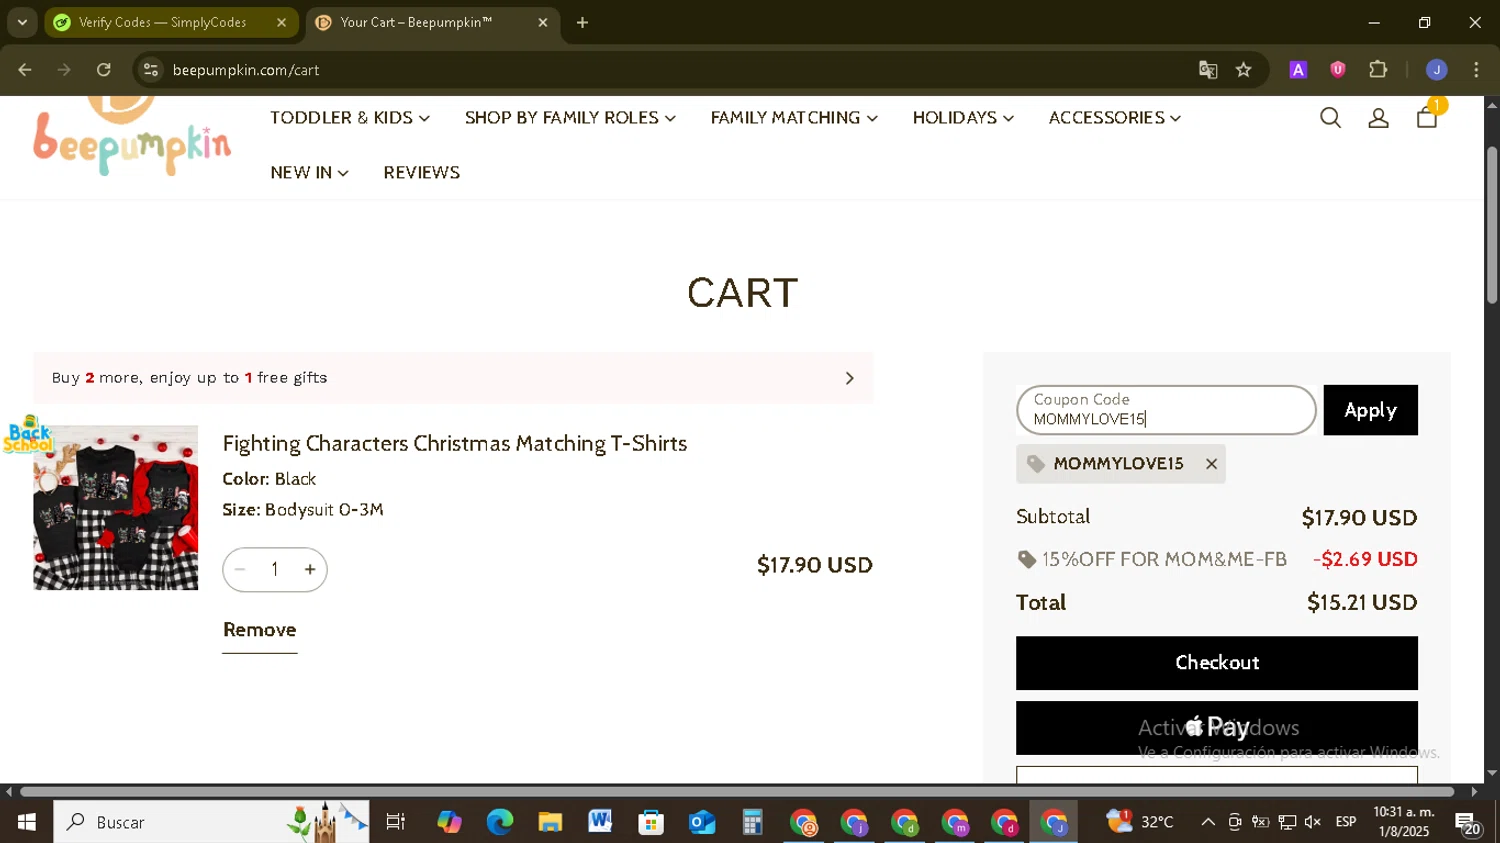
Task: Expand SHOP BY FAMILY ROLES menu
Action: pyautogui.click(x=570, y=118)
